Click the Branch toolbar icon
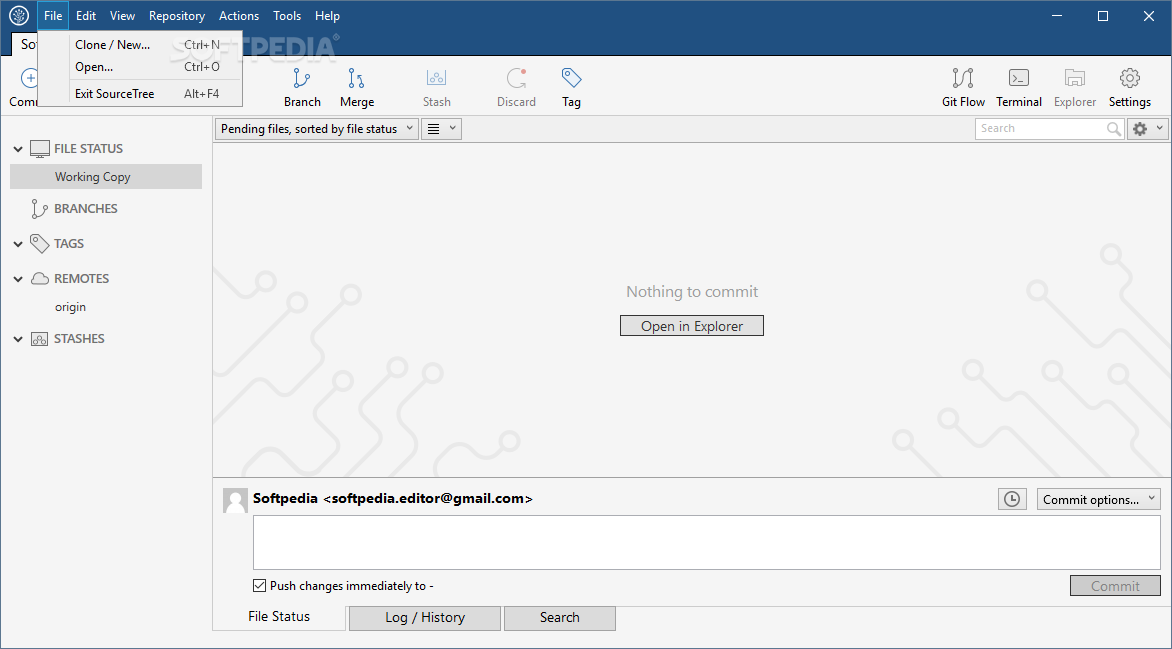The height and width of the screenshot is (649, 1172). click(x=302, y=79)
